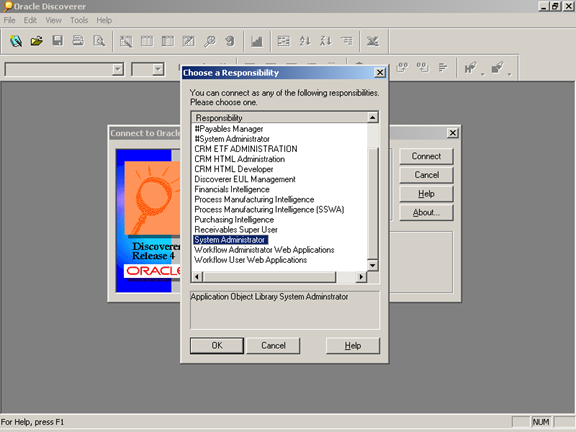The image size is (576, 432).
Task: Open the Help menu in menu bar
Action: (x=104, y=20)
